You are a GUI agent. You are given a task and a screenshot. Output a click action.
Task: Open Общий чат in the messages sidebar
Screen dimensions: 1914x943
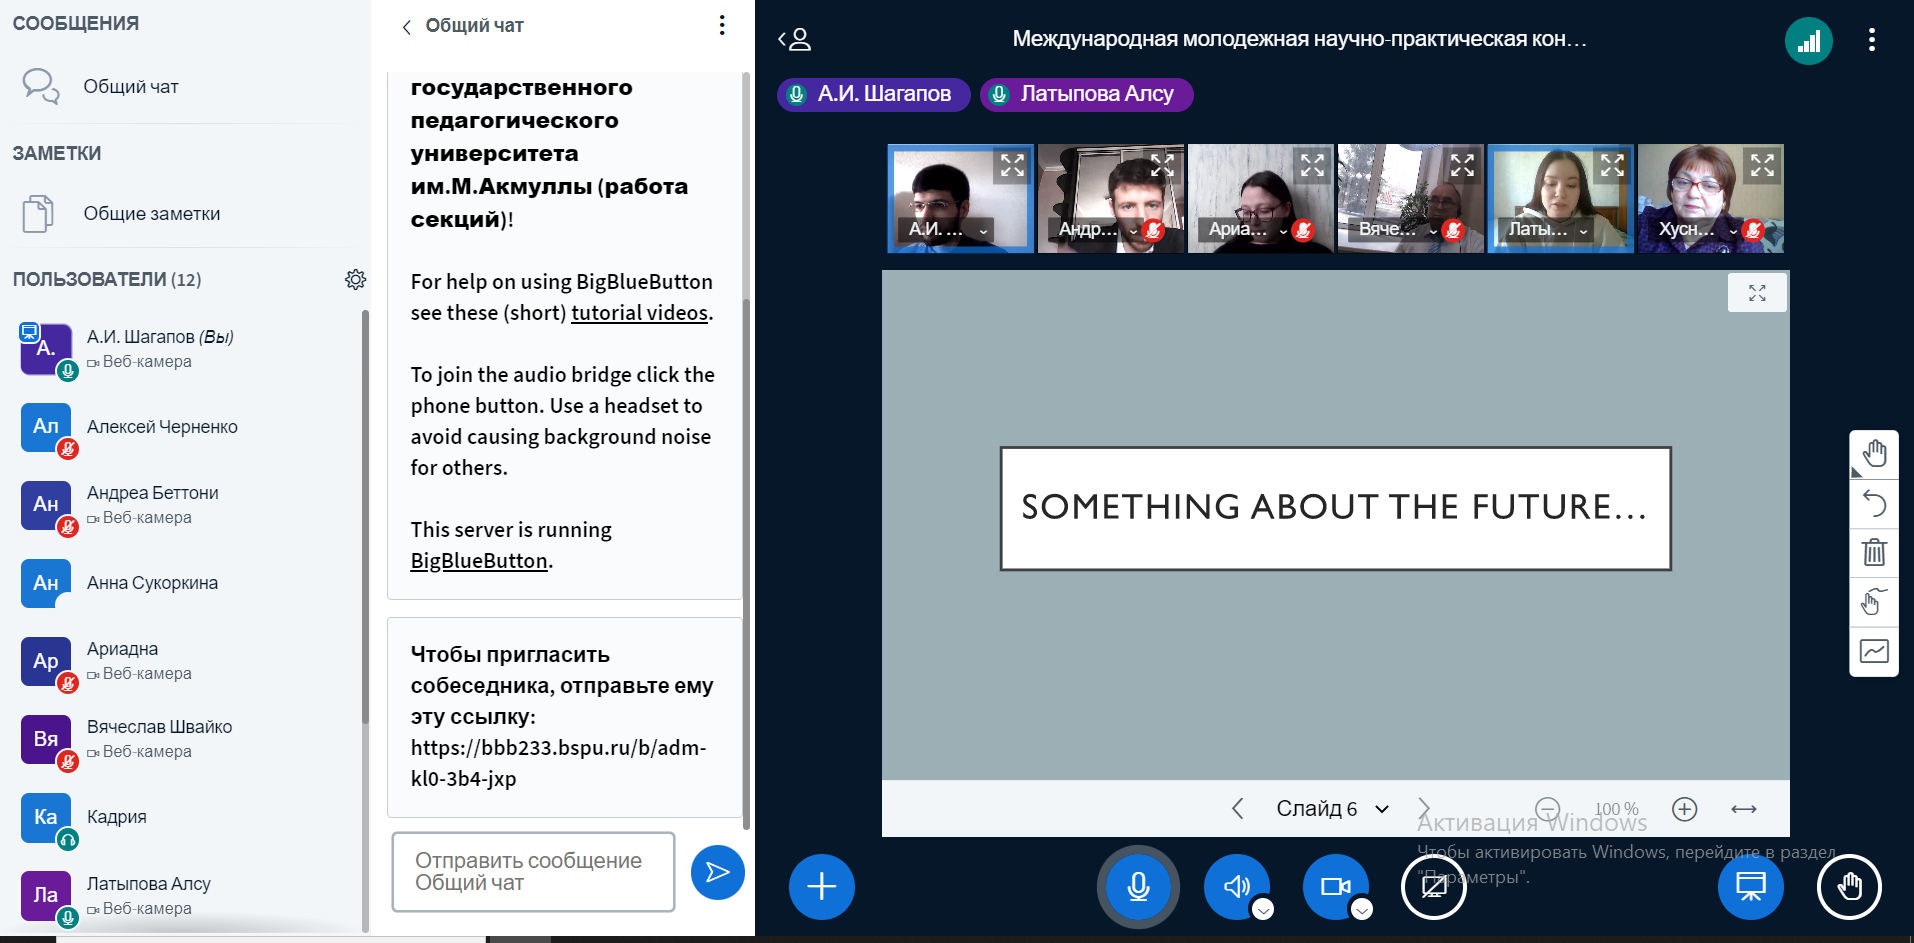tap(130, 87)
